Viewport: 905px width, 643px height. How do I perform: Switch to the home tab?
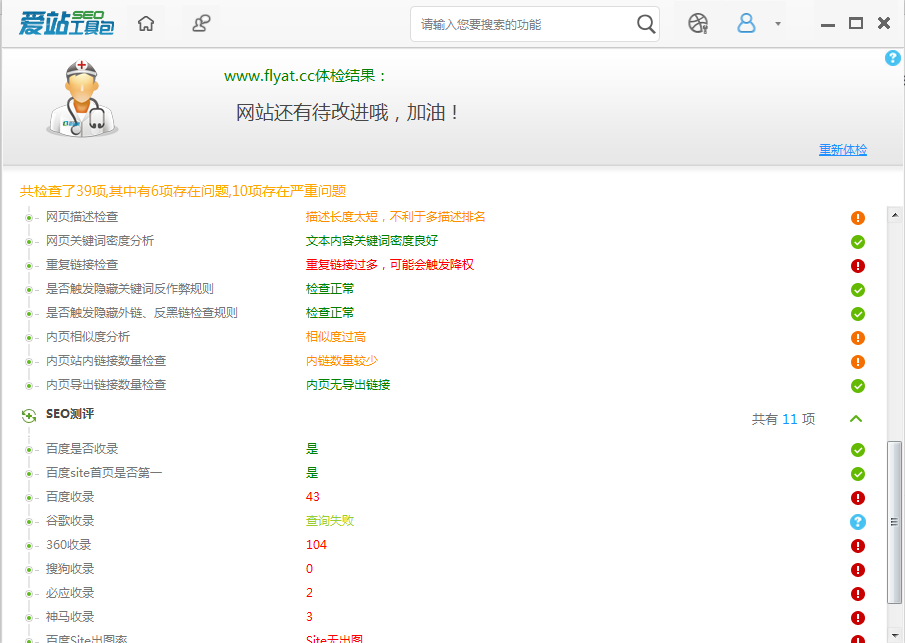tap(145, 22)
